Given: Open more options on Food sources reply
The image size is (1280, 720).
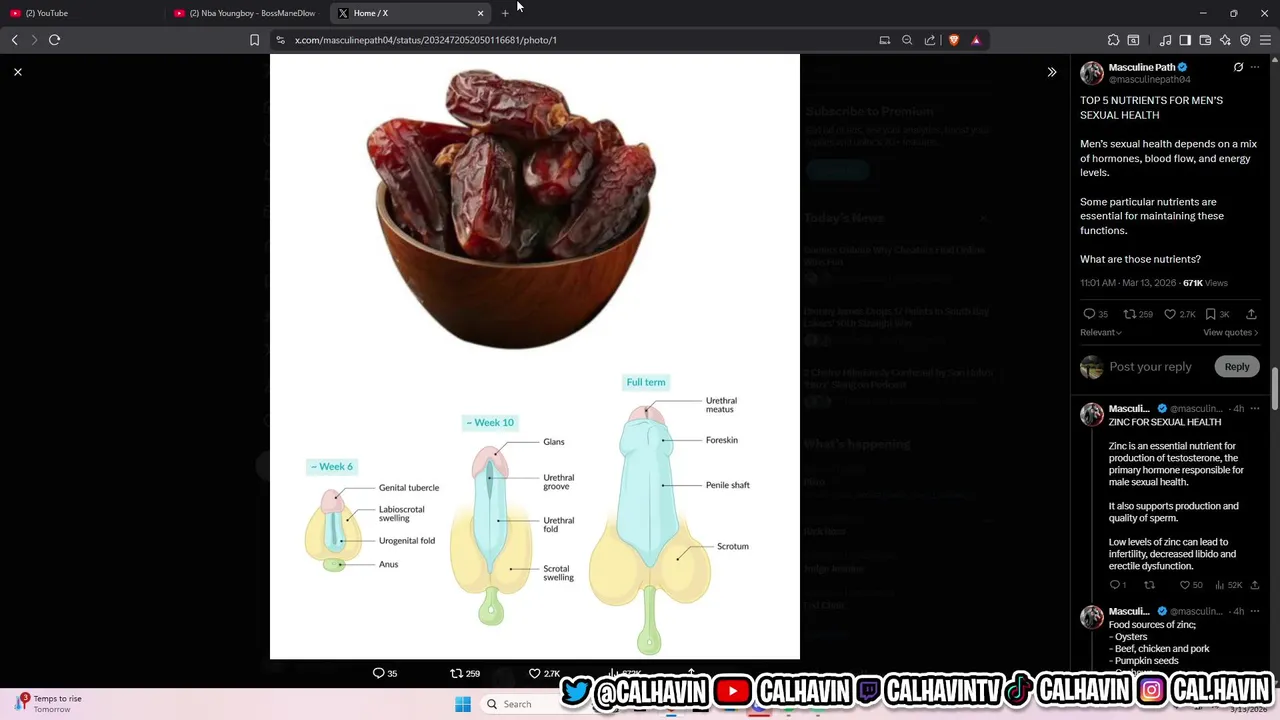Looking at the screenshot, I should pos(1255,611).
